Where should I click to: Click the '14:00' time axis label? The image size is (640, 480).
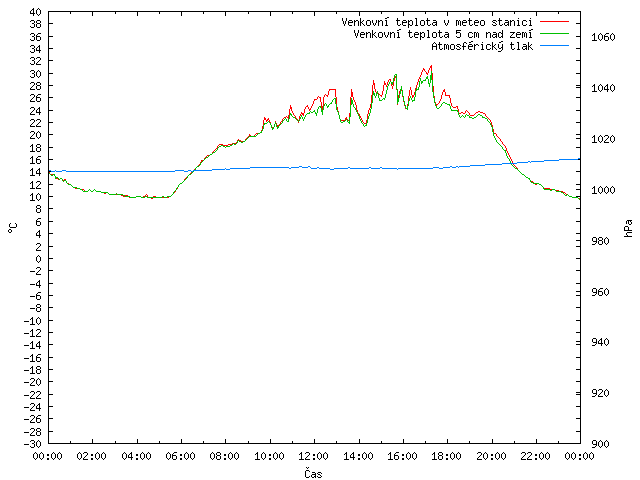[x=358, y=456]
